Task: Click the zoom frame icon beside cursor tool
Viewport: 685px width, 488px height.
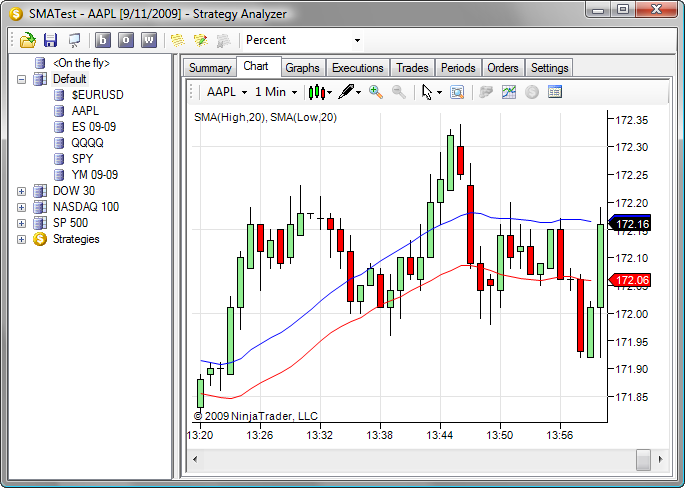Action: (x=457, y=92)
